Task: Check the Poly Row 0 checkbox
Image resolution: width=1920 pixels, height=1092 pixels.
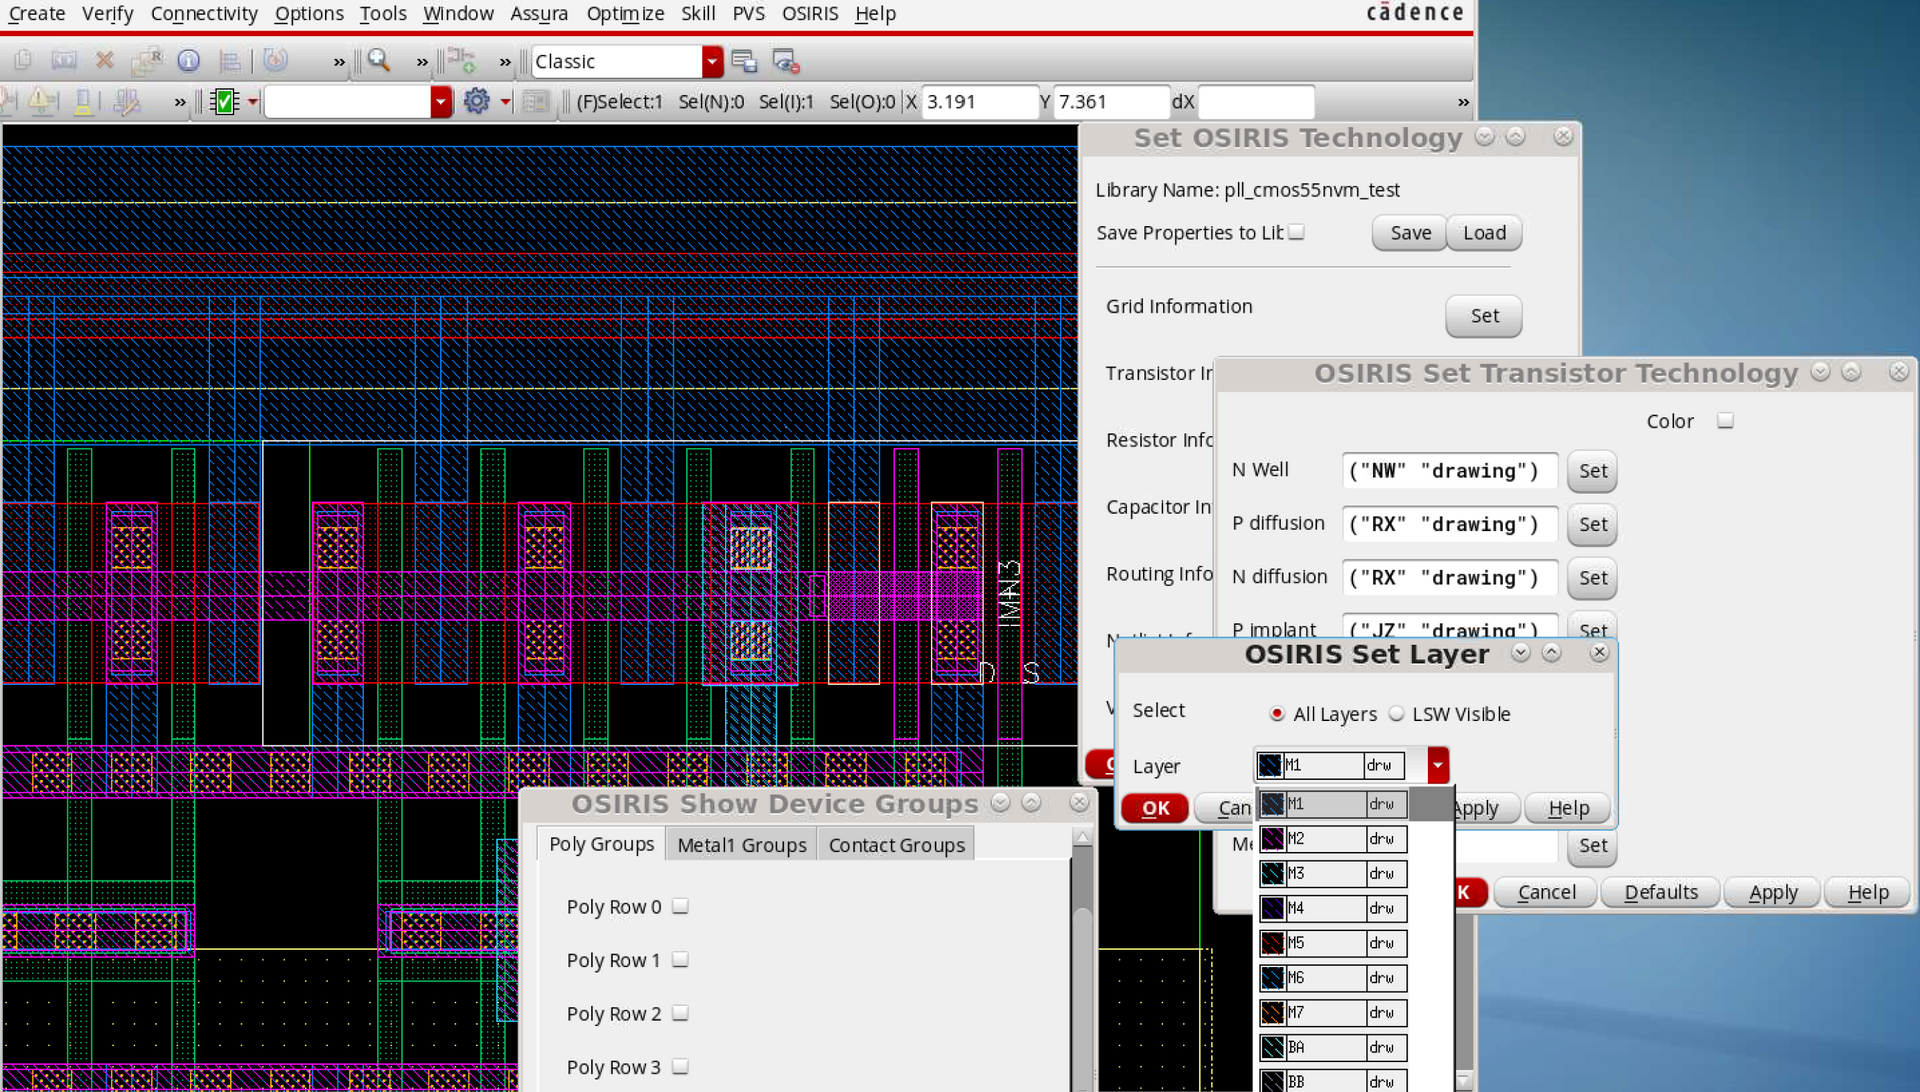Action: point(680,906)
